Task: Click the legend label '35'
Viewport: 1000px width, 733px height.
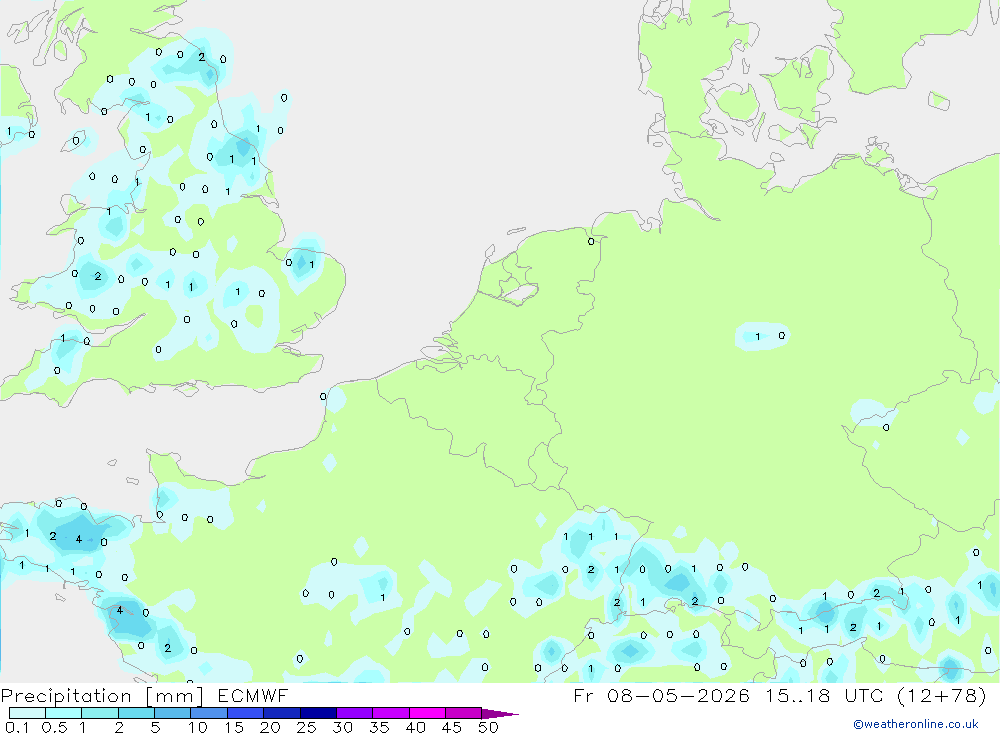Action: (x=379, y=727)
